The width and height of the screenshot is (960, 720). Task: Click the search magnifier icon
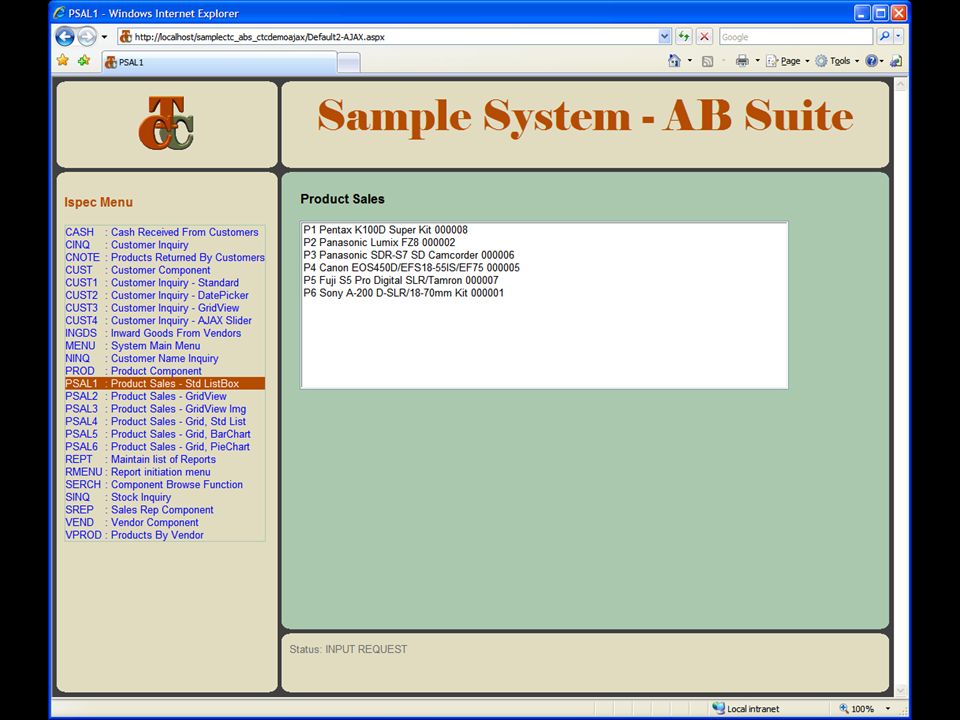[884, 37]
